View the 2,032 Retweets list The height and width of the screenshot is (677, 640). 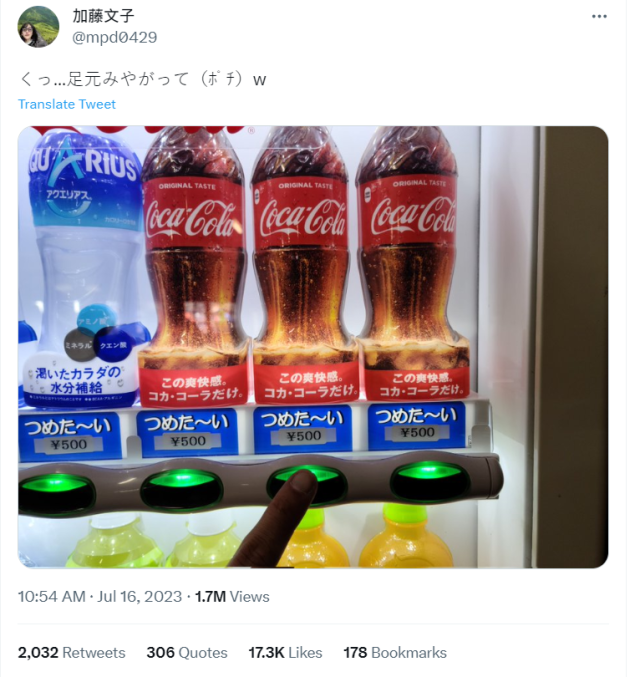[x=72, y=652]
